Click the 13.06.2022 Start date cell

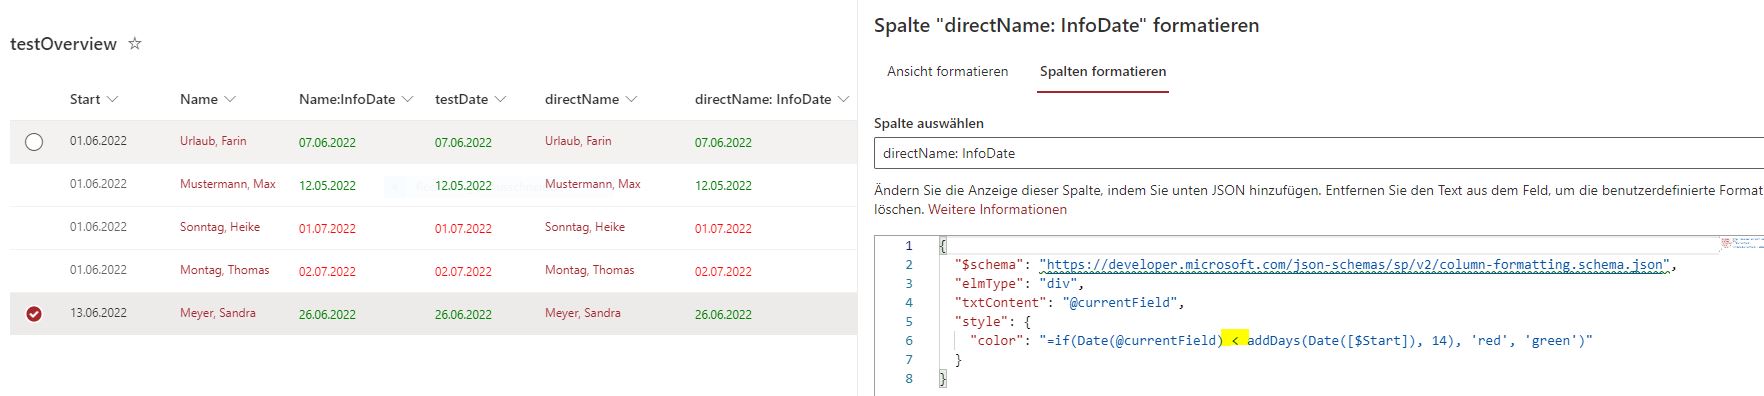[98, 313]
